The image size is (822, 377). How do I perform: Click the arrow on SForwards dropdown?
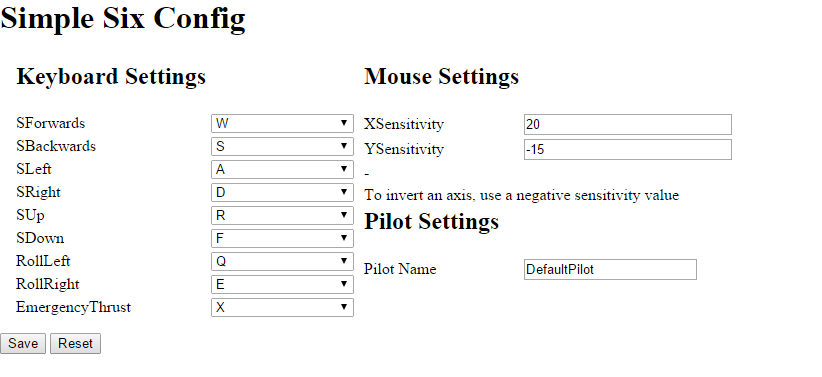coord(344,123)
